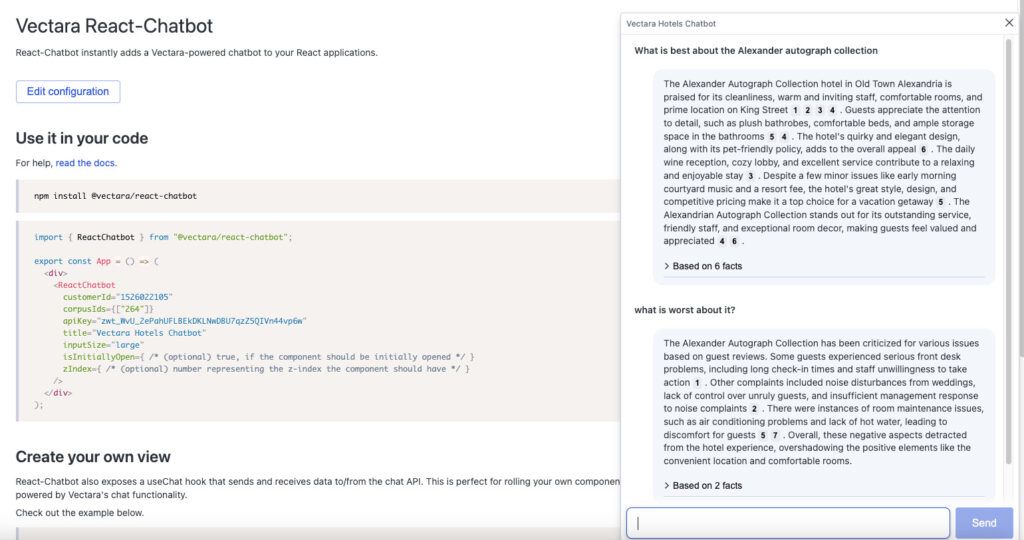
Task: Open citation 1 after 'take action'
Action: click(697, 383)
